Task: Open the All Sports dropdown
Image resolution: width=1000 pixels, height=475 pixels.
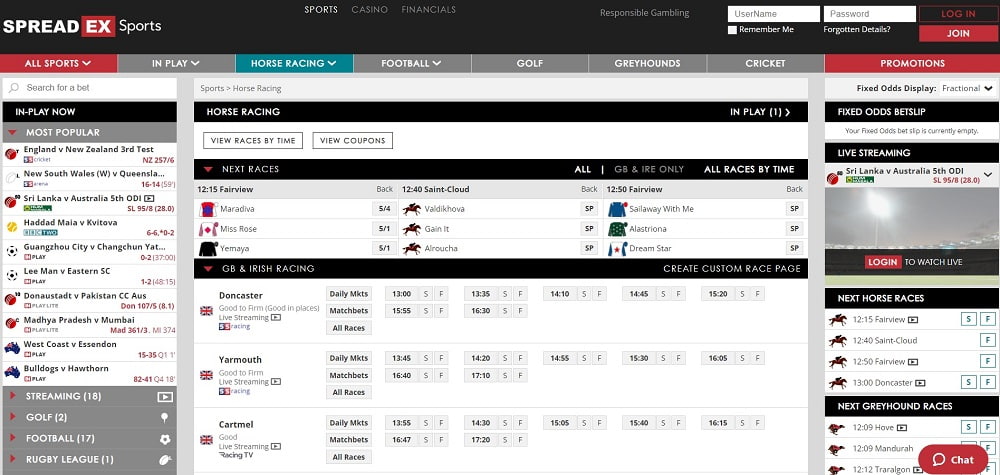Action: pyautogui.click(x=58, y=63)
